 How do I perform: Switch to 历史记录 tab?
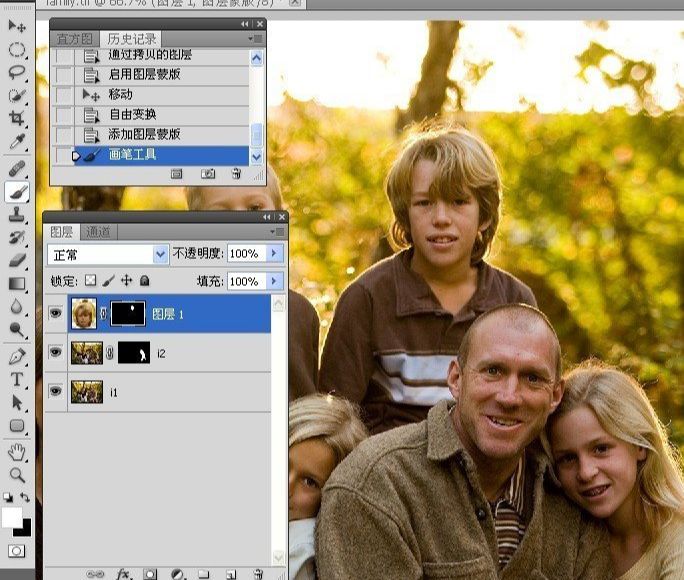(x=131, y=39)
